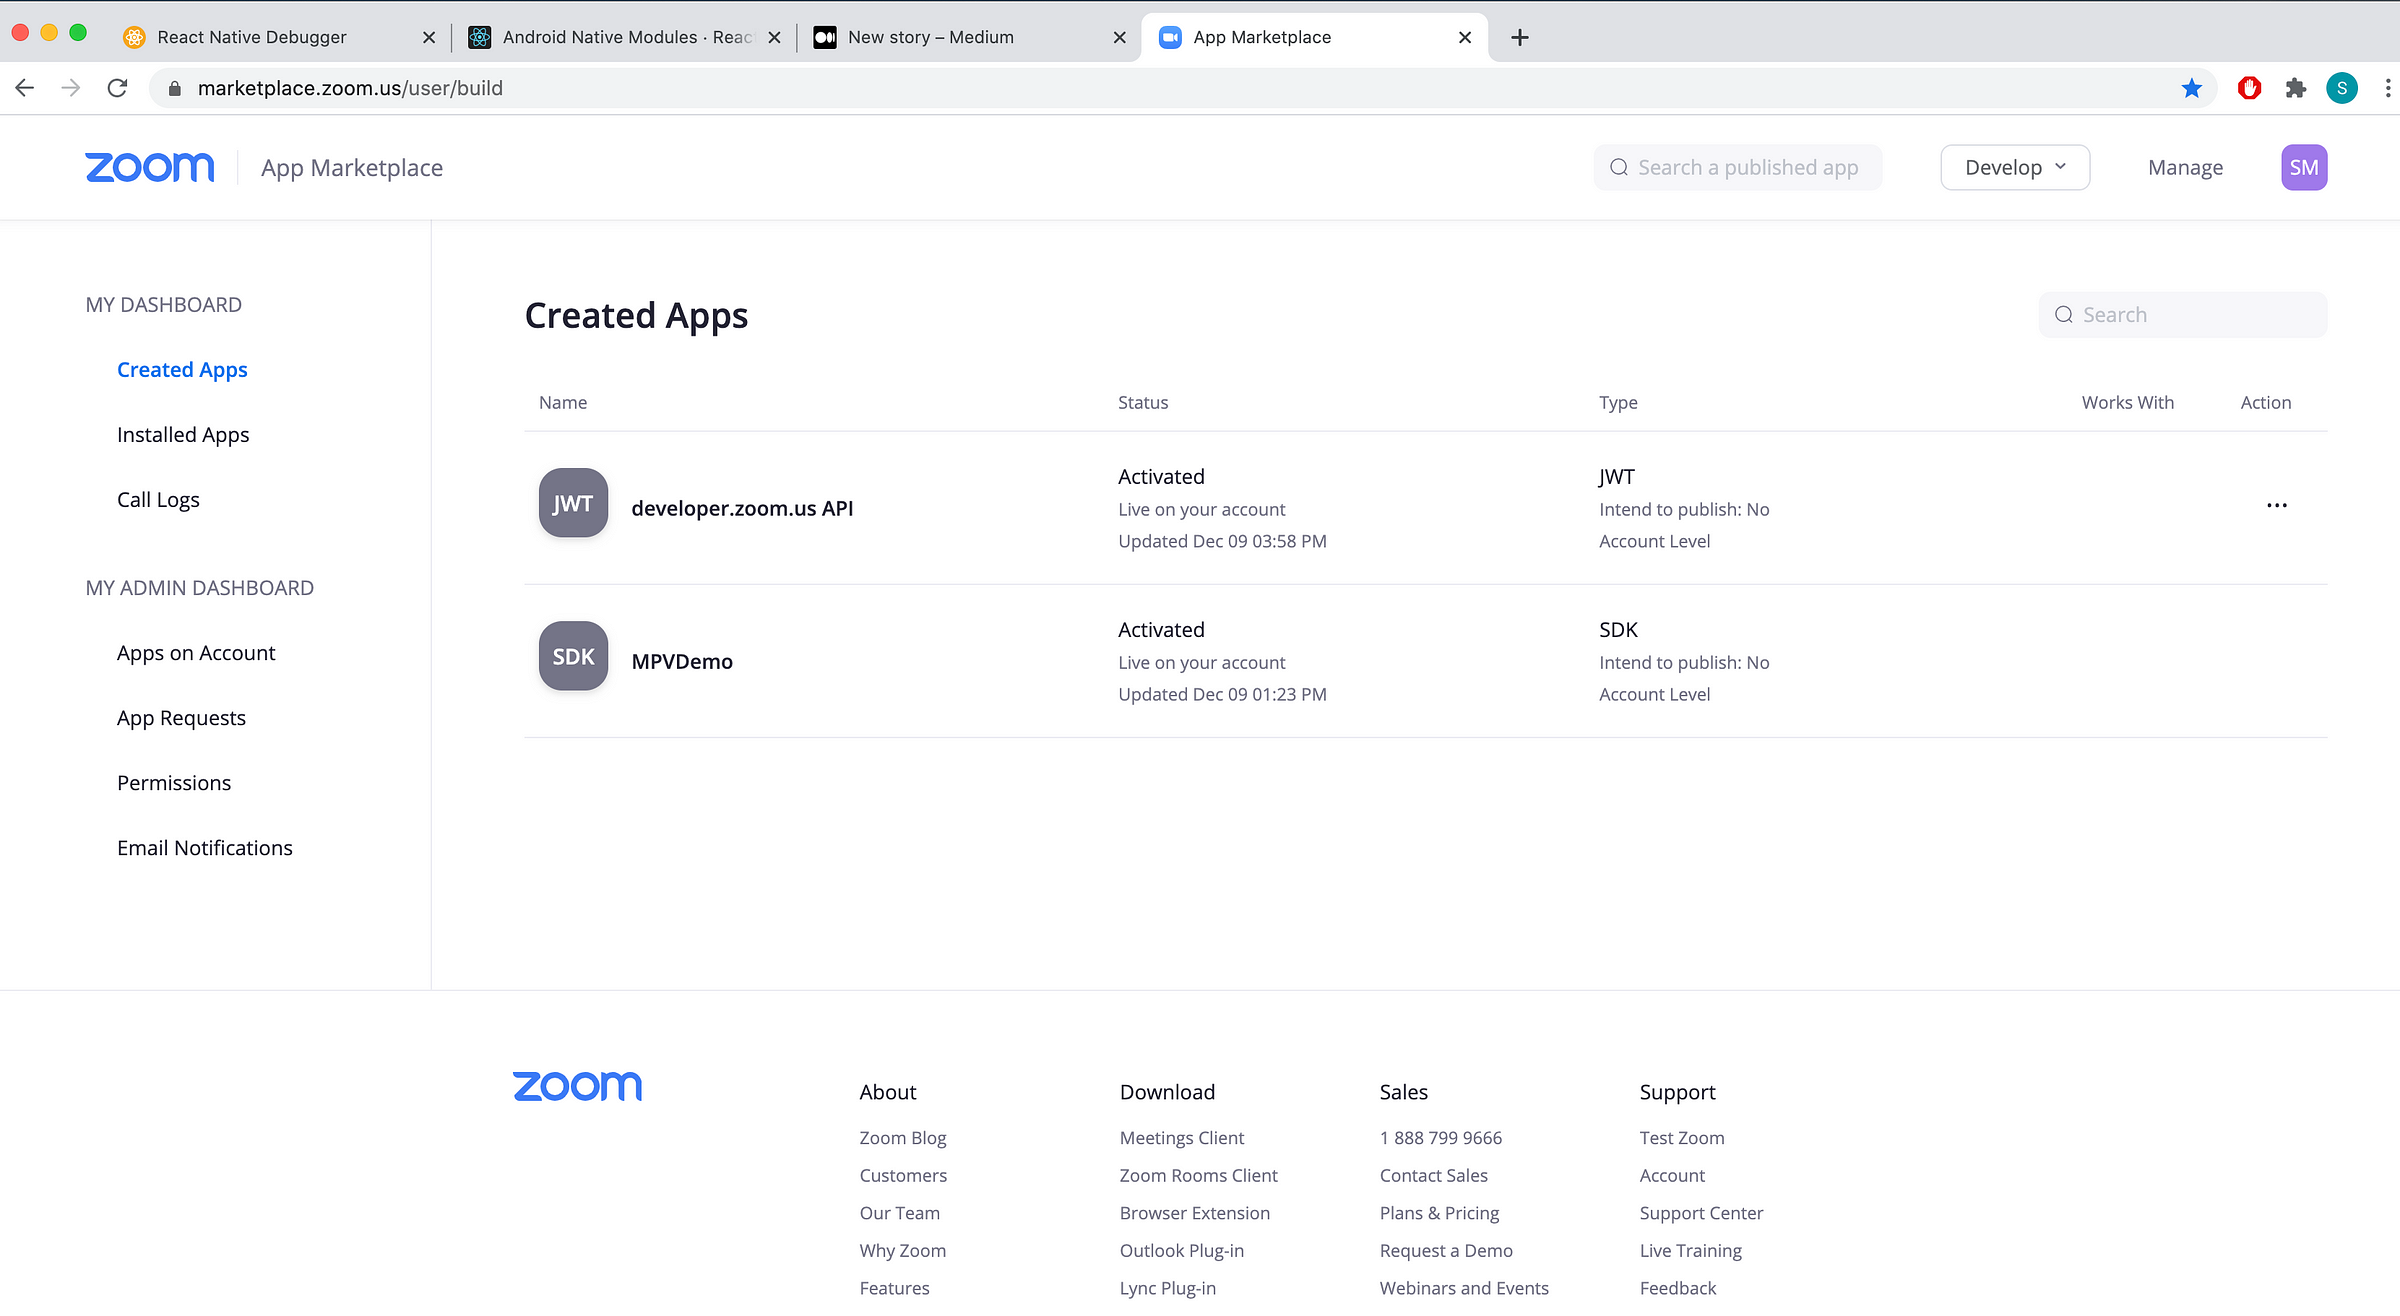Click the red ad blocker extension icon
Screen dimensions: 2400x1316
(2249, 88)
